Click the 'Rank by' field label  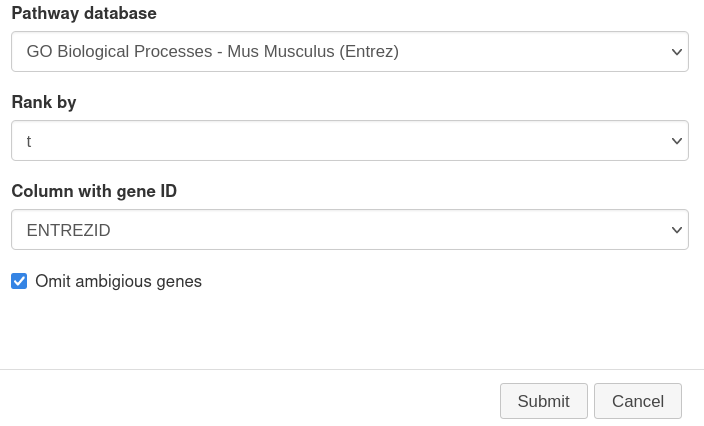(x=44, y=102)
